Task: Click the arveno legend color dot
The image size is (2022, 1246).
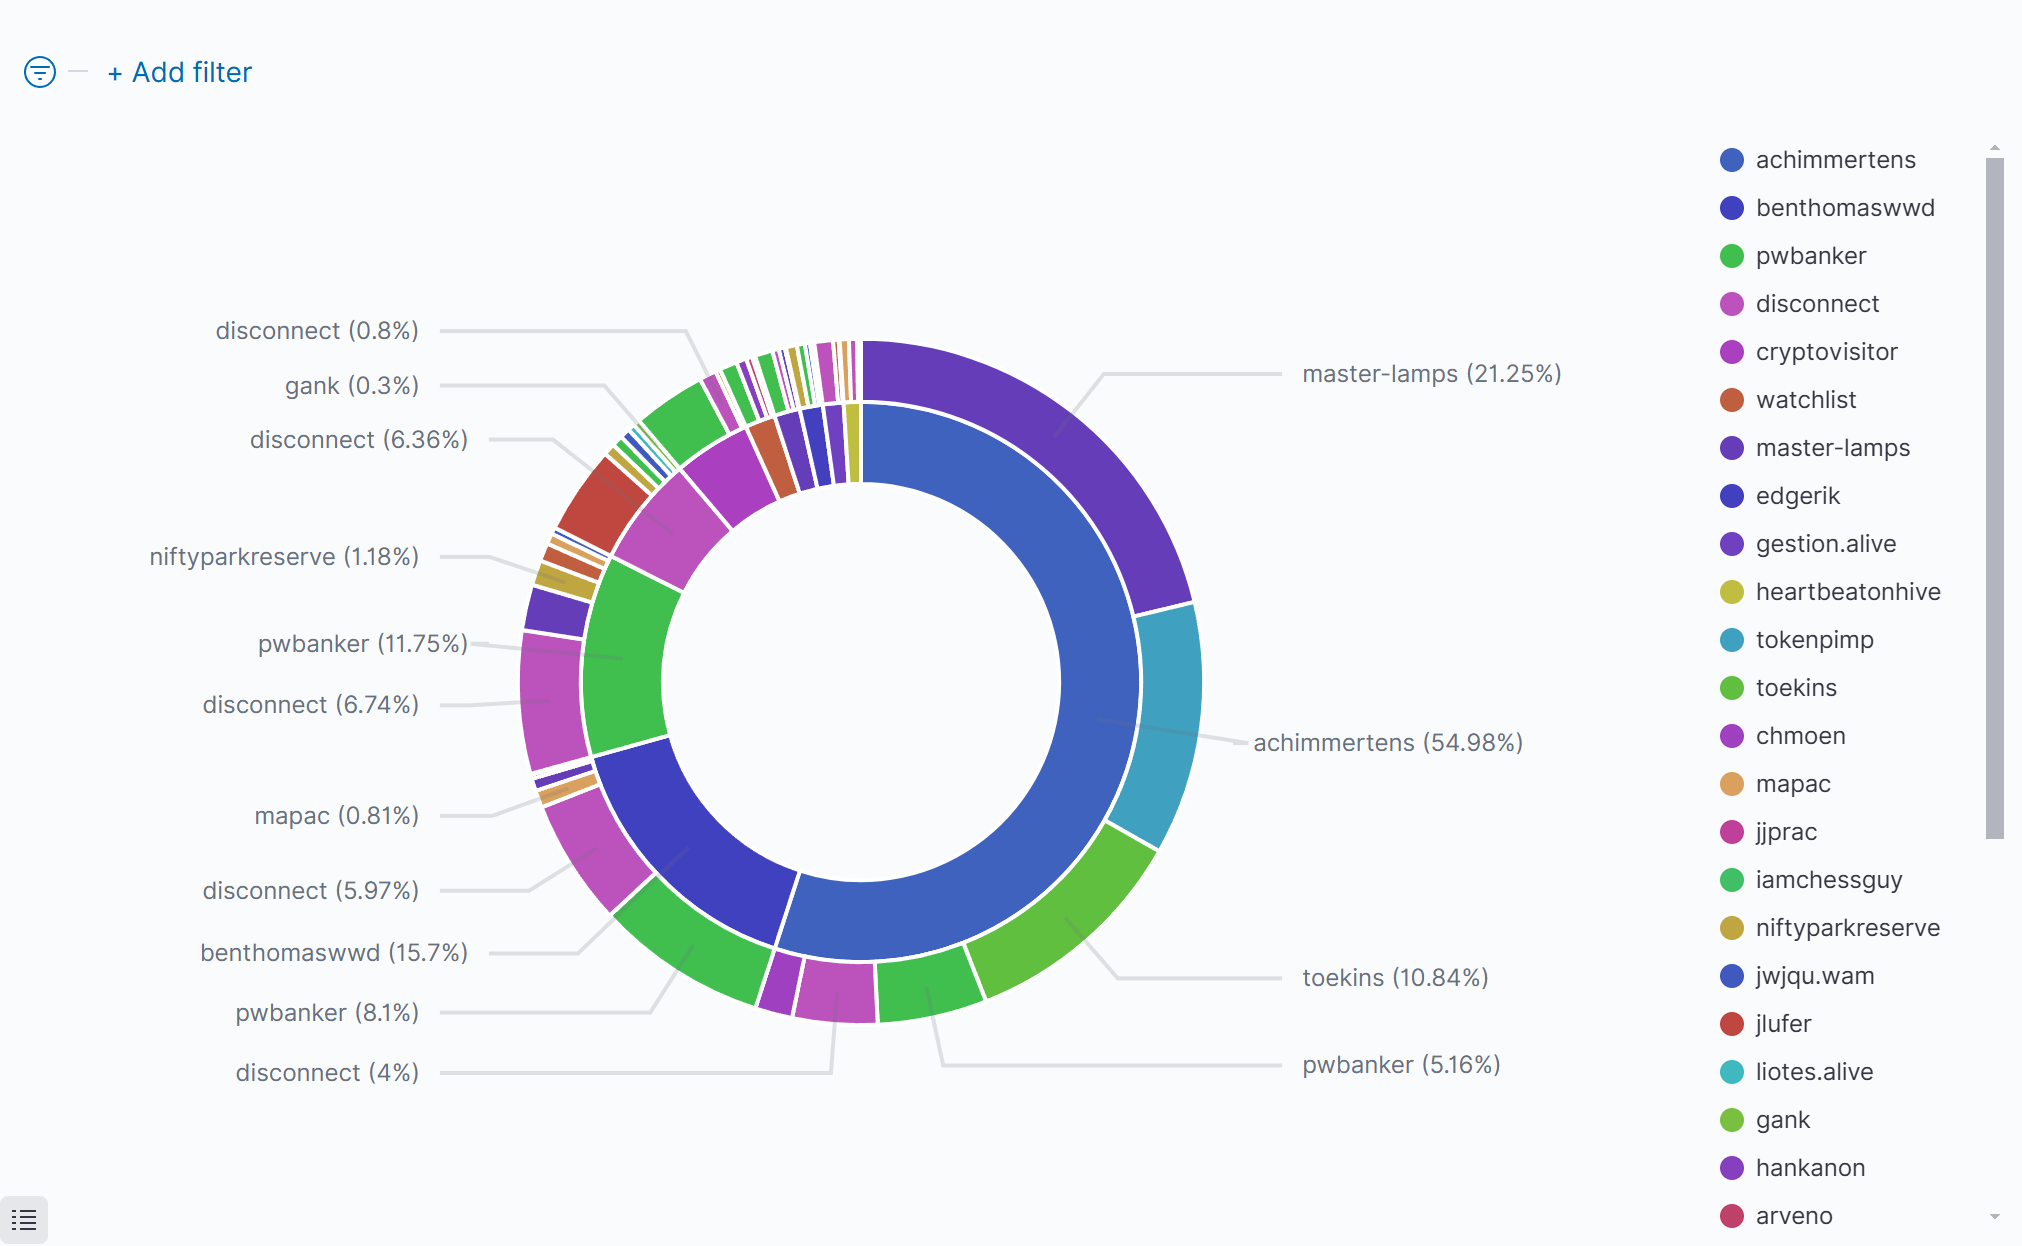Action: click(x=1732, y=1216)
